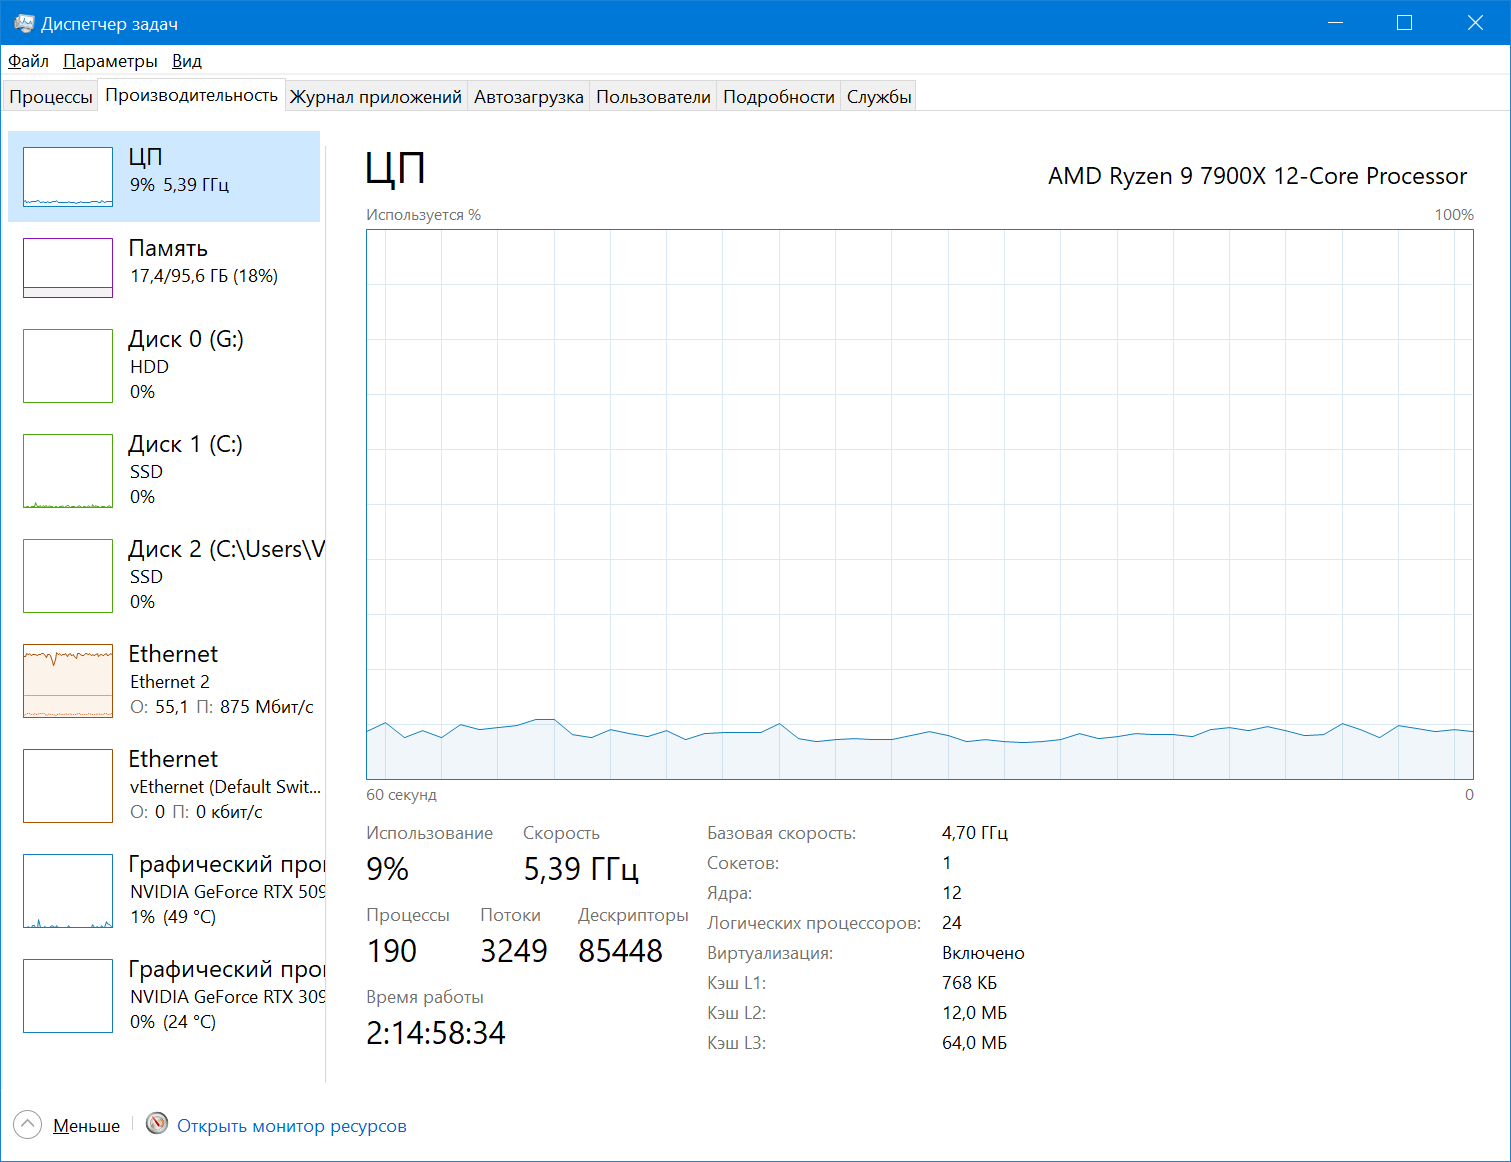Click the Меньше button label
The height and width of the screenshot is (1162, 1511).
click(x=86, y=1126)
